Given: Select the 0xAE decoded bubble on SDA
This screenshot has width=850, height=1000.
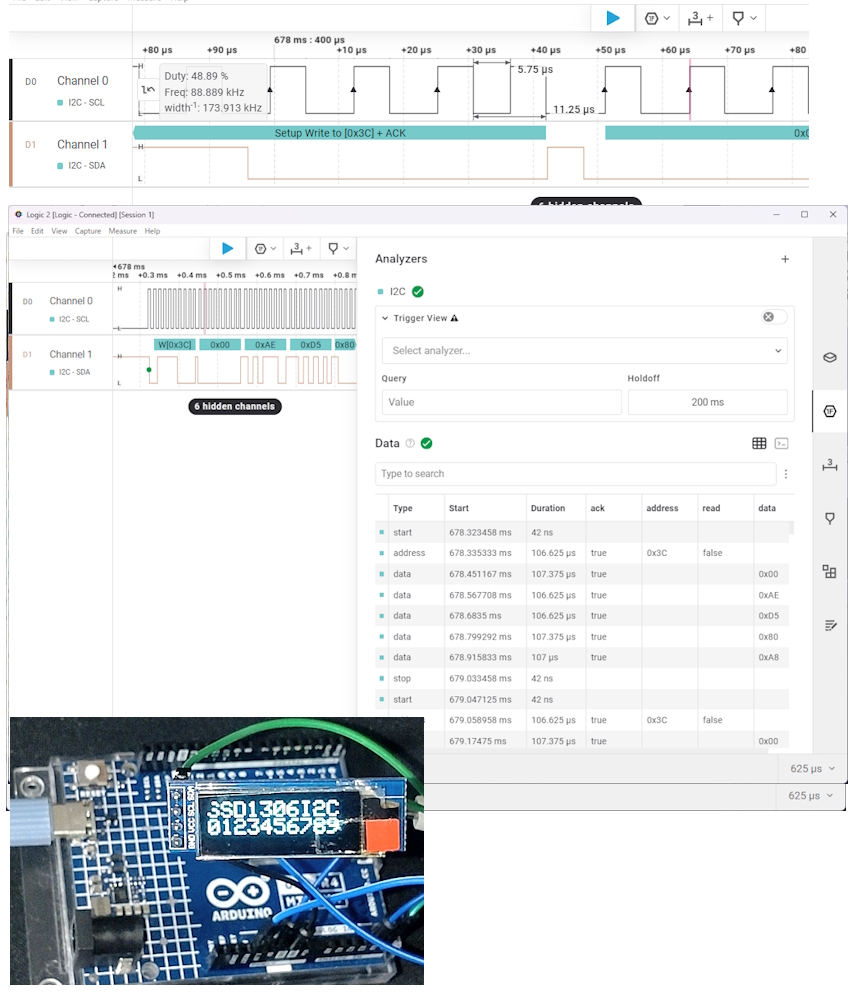Looking at the screenshot, I should (265, 345).
